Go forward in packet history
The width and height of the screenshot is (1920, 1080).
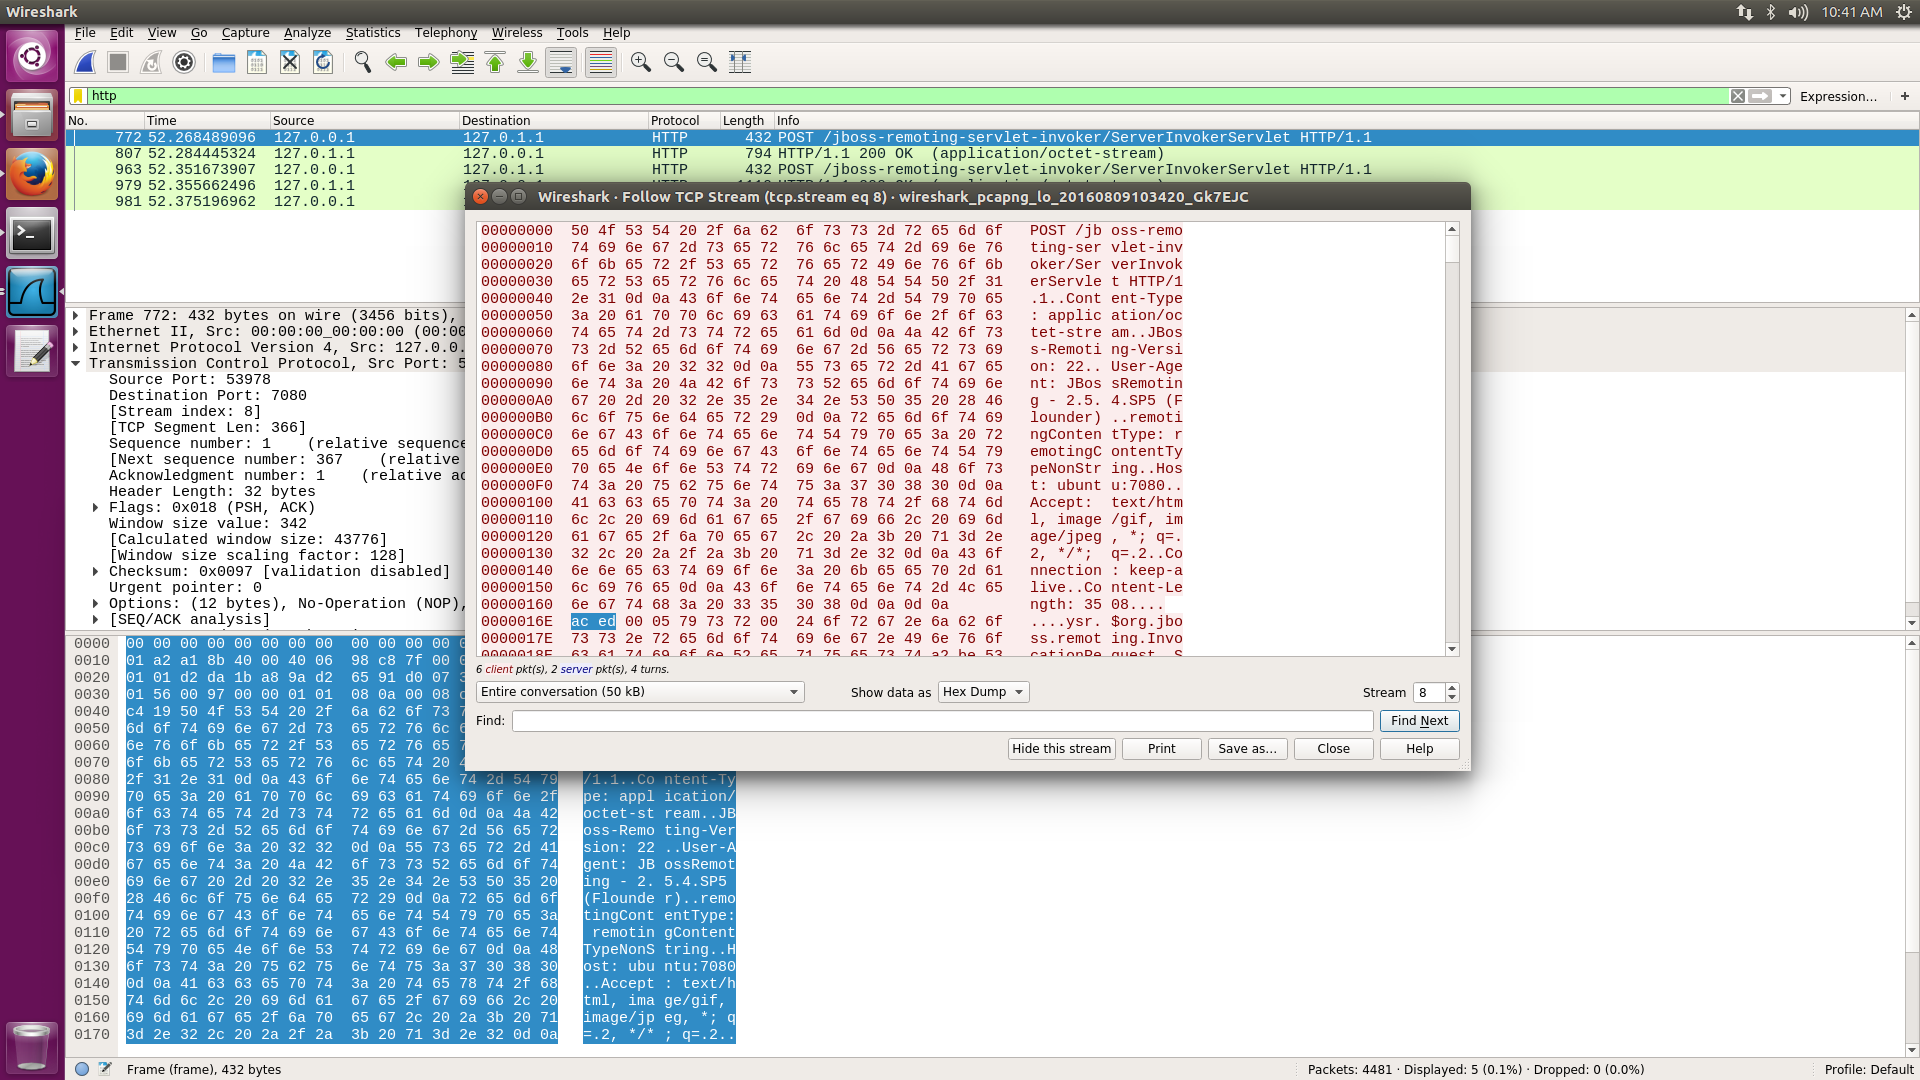[x=429, y=63]
